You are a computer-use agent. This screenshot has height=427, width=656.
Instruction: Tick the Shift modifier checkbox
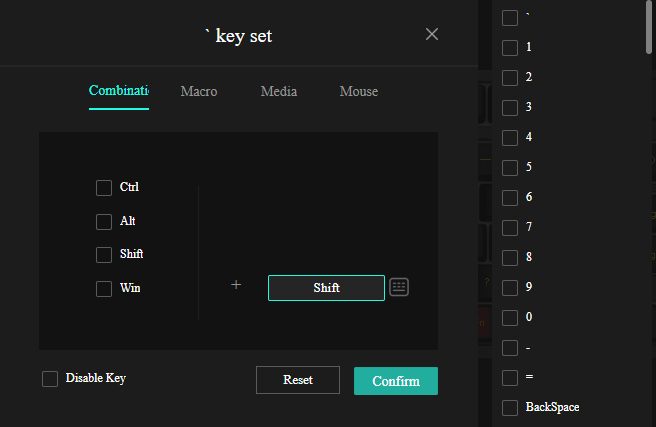point(104,255)
